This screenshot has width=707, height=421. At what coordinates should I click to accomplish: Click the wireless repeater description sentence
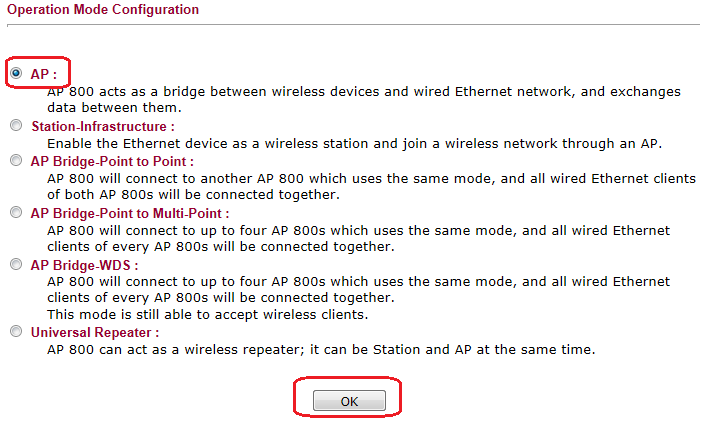pos(321,349)
